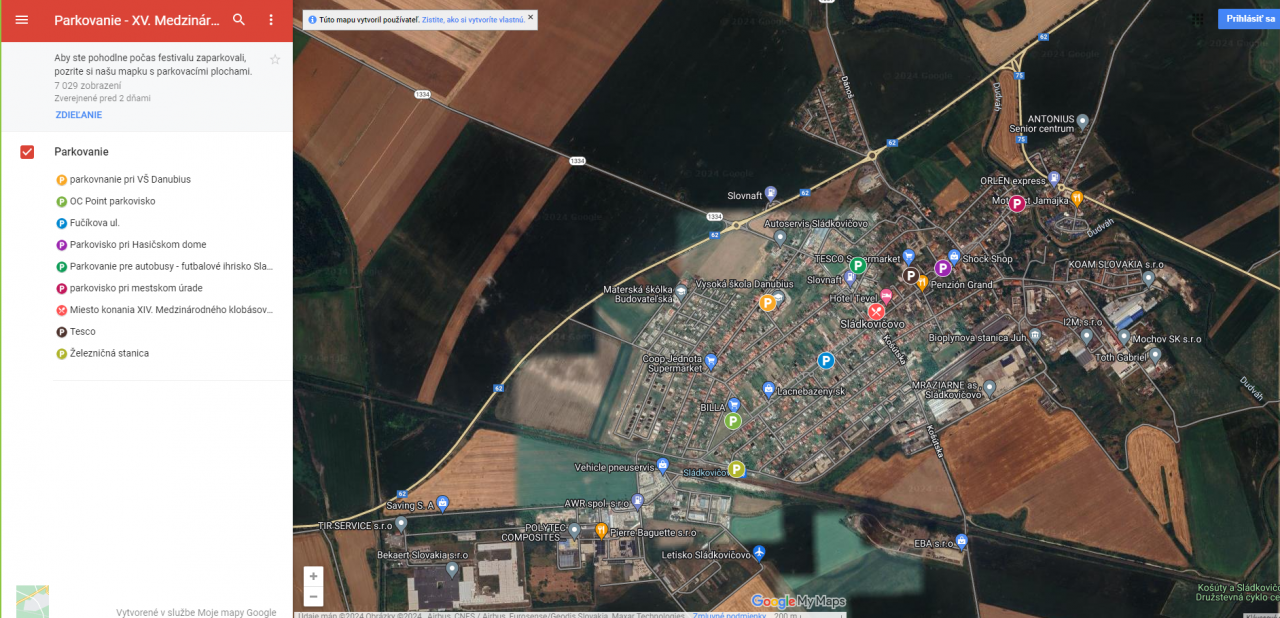
Task: Star this map as a favorite
Action: [275, 60]
